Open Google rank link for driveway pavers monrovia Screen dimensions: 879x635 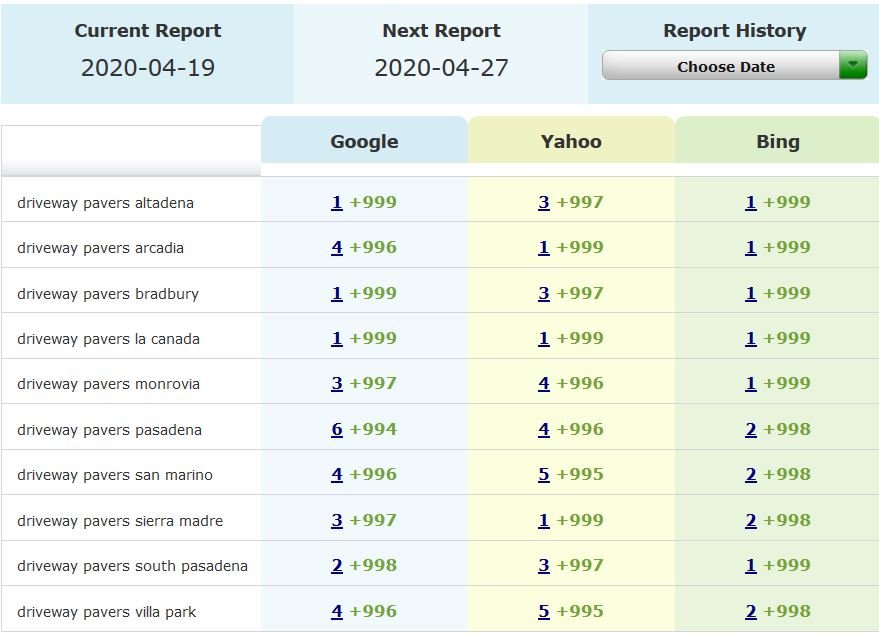tap(337, 383)
